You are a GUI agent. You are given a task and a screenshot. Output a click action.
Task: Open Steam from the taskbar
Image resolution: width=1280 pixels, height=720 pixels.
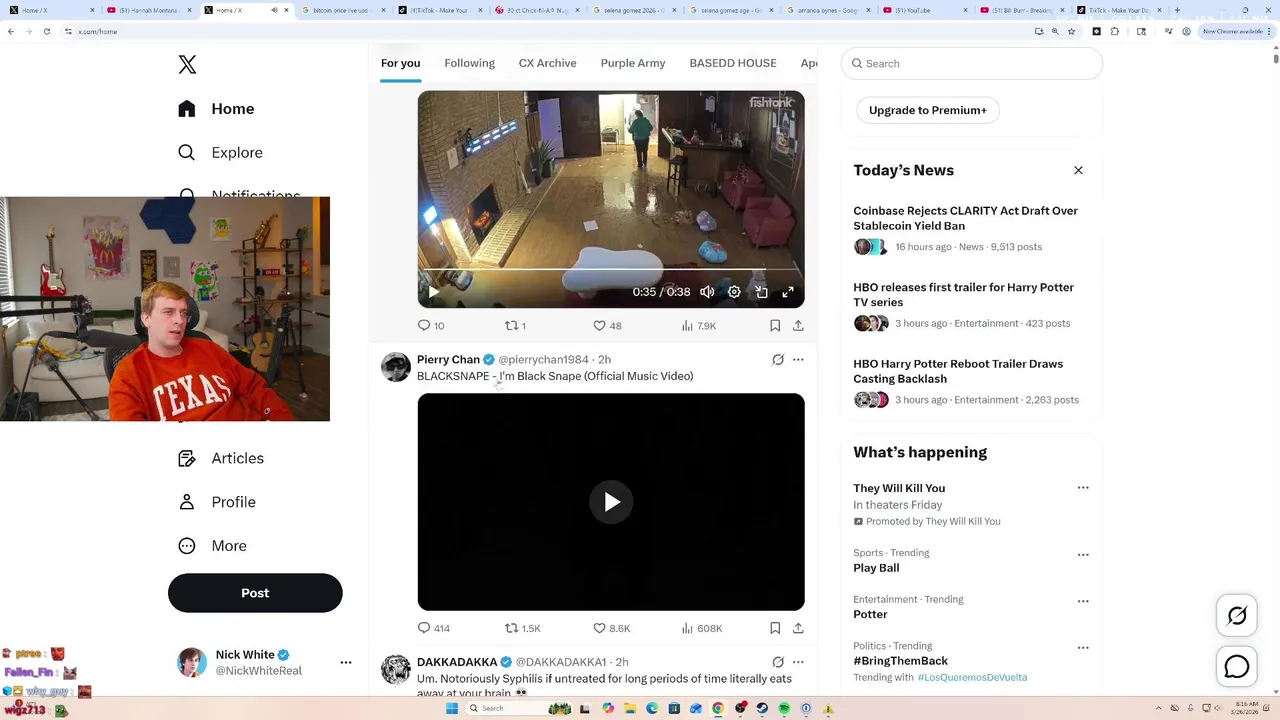point(762,708)
